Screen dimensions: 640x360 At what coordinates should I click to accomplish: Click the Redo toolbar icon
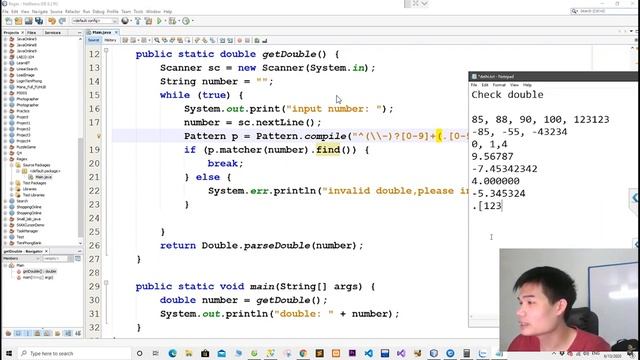coord(62,21)
